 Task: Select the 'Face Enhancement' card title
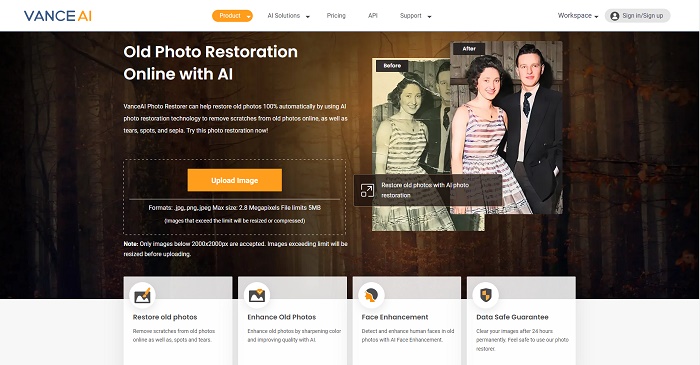[x=395, y=317]
